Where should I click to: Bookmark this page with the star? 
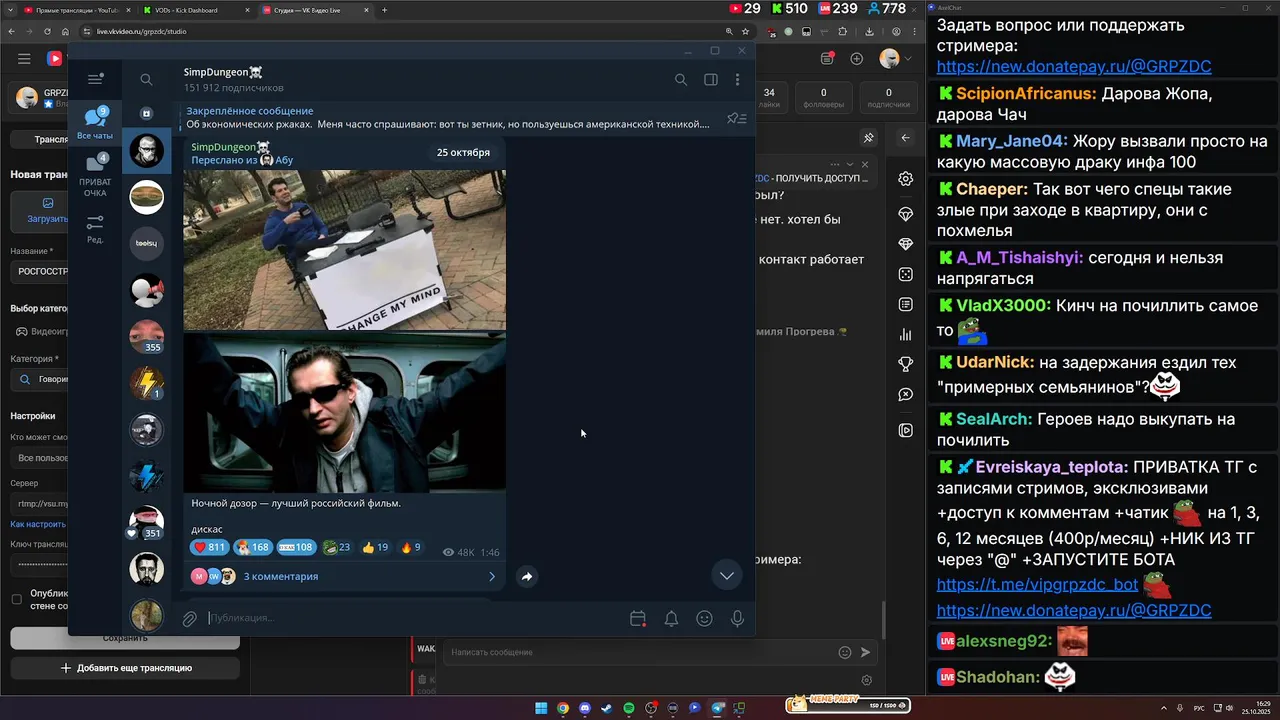click(x=745, y=31)
